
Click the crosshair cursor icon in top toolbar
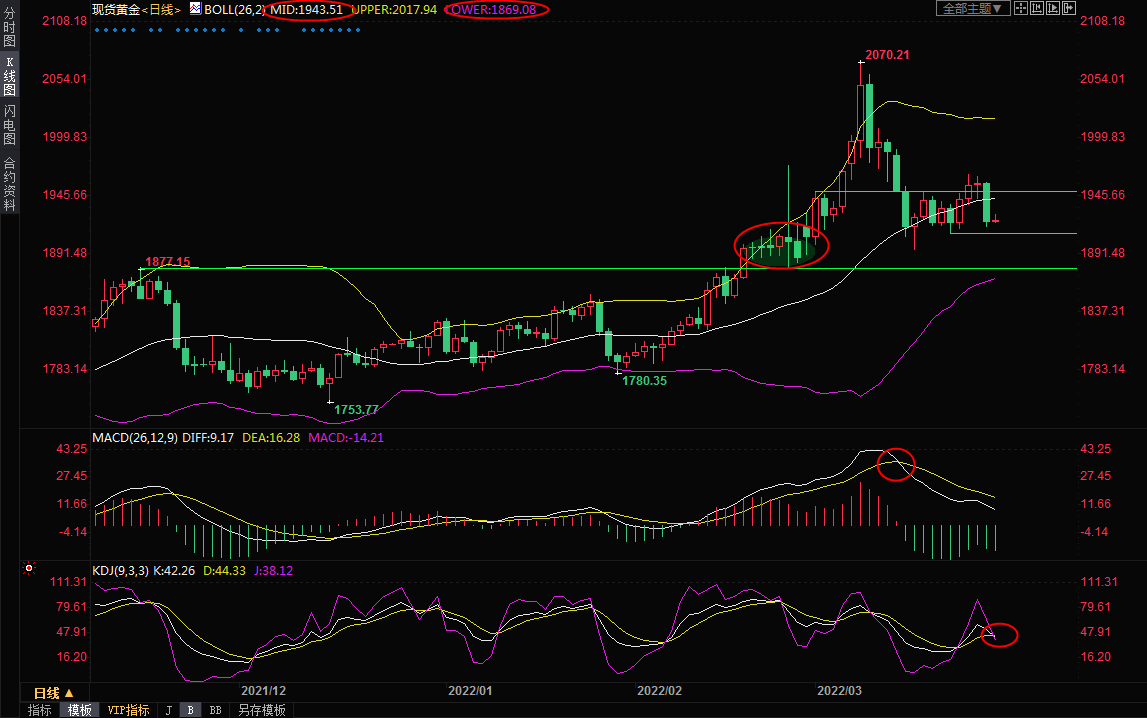point(1021,9)
